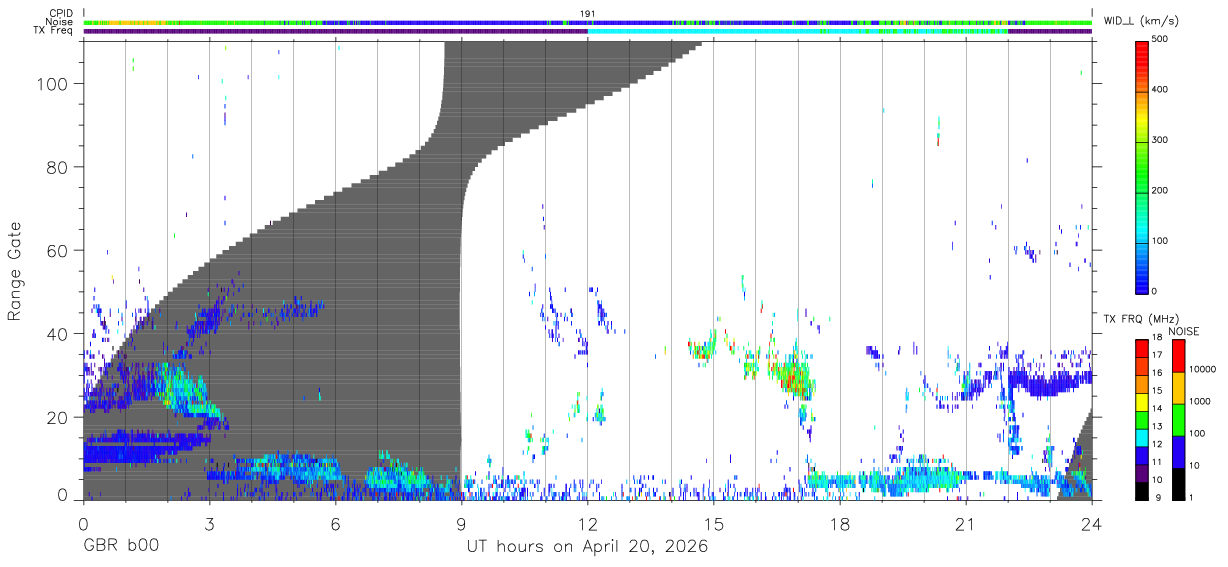Click the cyan segment of TX Freq strip
The image size is (1228, 567).
798,31
